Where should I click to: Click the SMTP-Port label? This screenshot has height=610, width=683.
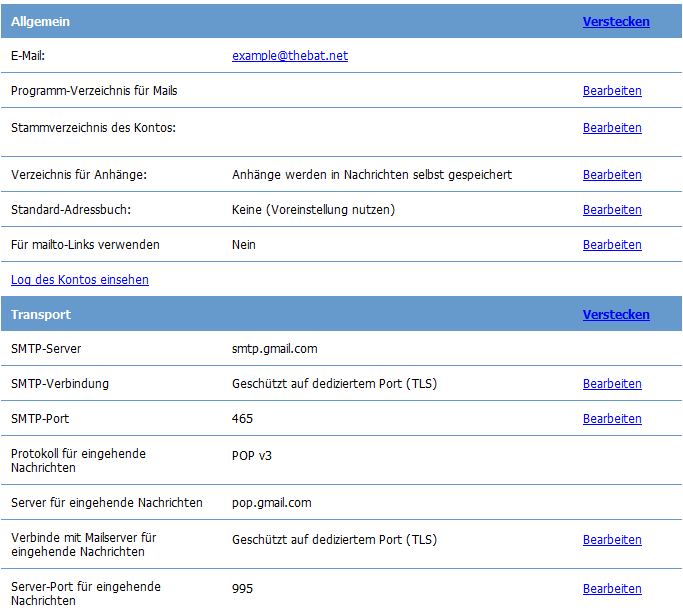click(40, 418)
